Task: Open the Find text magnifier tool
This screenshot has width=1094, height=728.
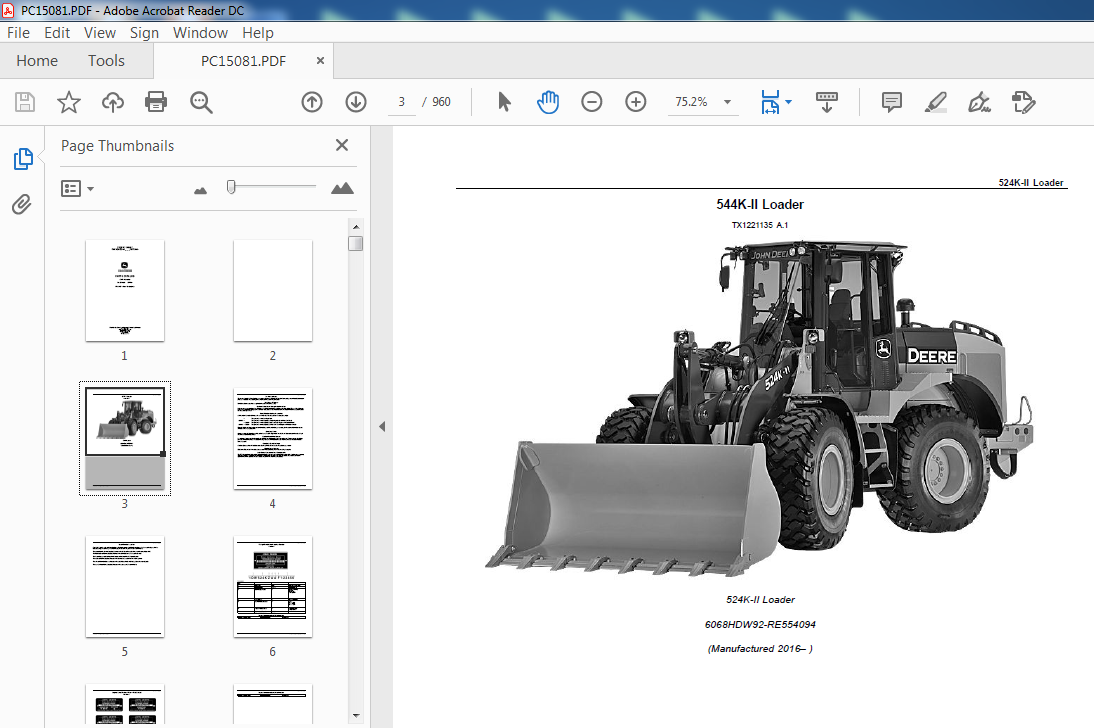Action: point(201,102)
